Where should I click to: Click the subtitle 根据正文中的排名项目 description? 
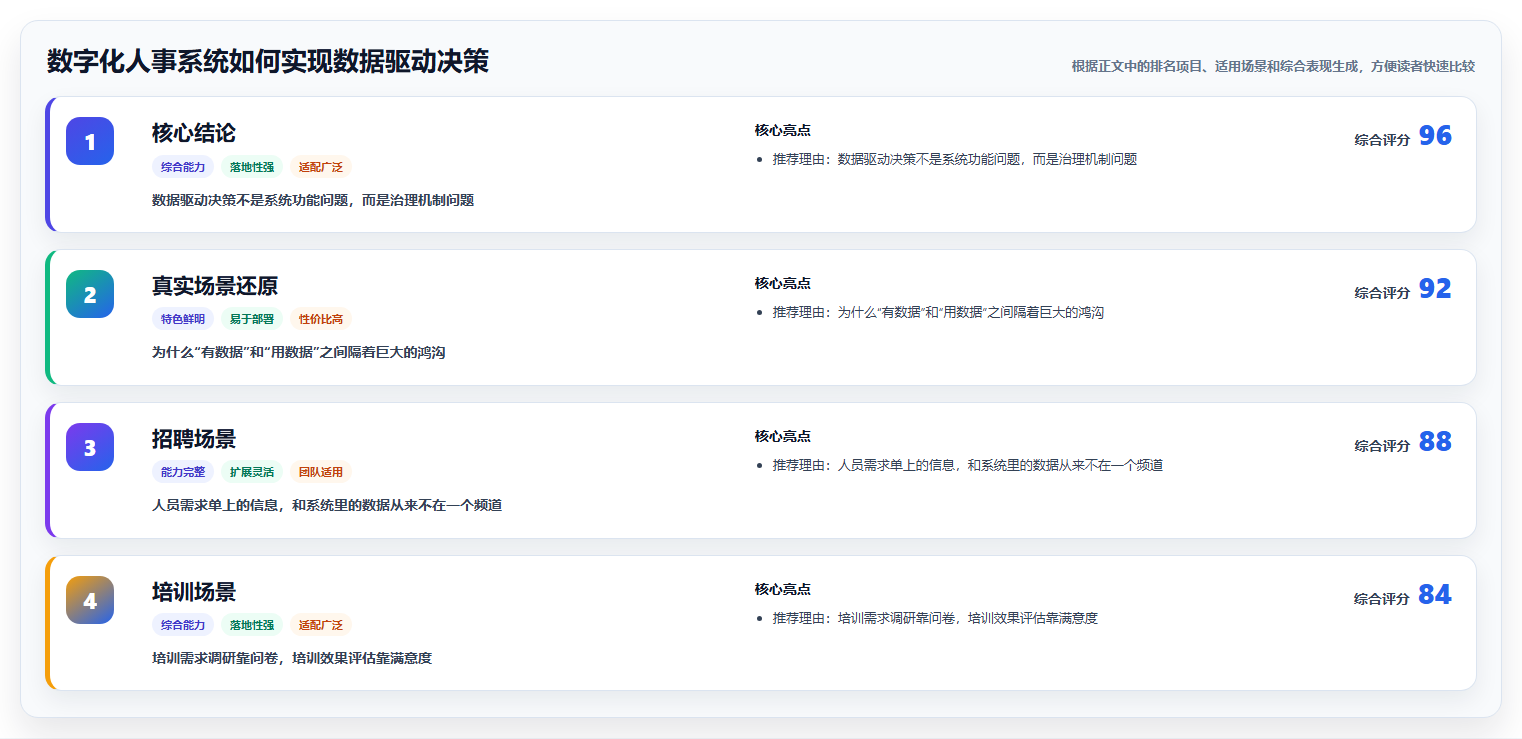1273,66
